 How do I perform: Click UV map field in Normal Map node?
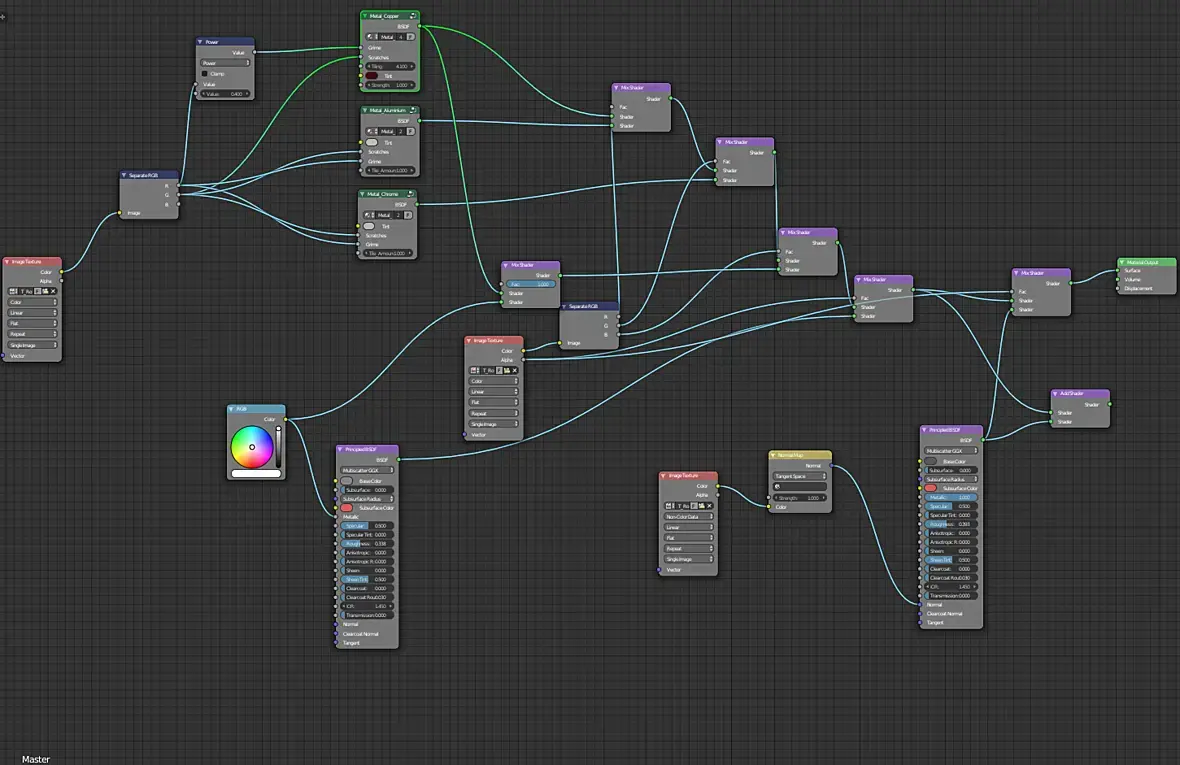pos(800,487)
